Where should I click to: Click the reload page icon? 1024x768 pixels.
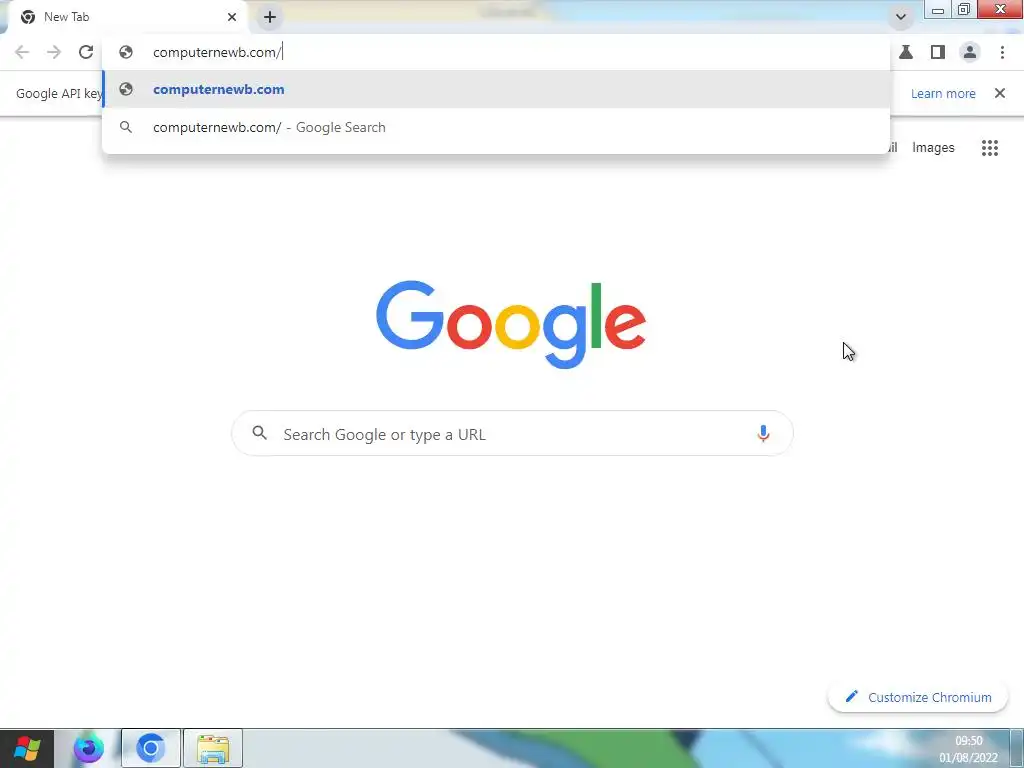86,52
